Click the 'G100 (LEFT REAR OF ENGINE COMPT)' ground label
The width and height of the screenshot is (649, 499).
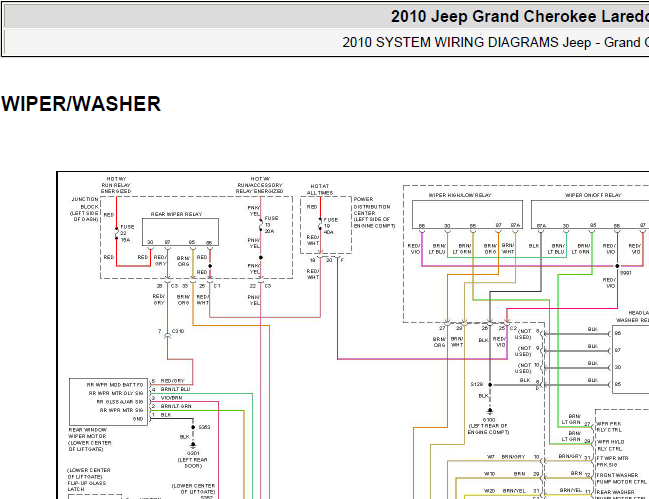pos(488,426)
